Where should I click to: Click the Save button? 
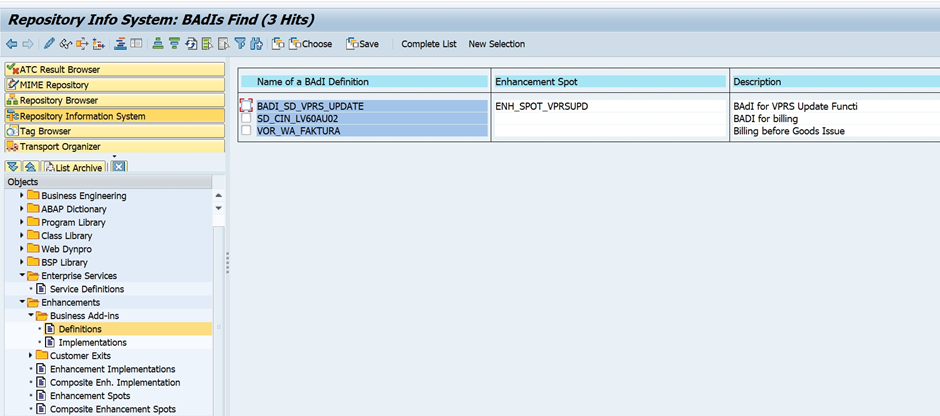click(x=362, y=44)
